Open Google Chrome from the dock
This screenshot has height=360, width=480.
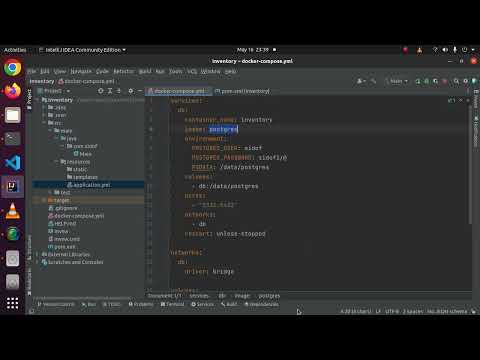(x=12, y=68)
